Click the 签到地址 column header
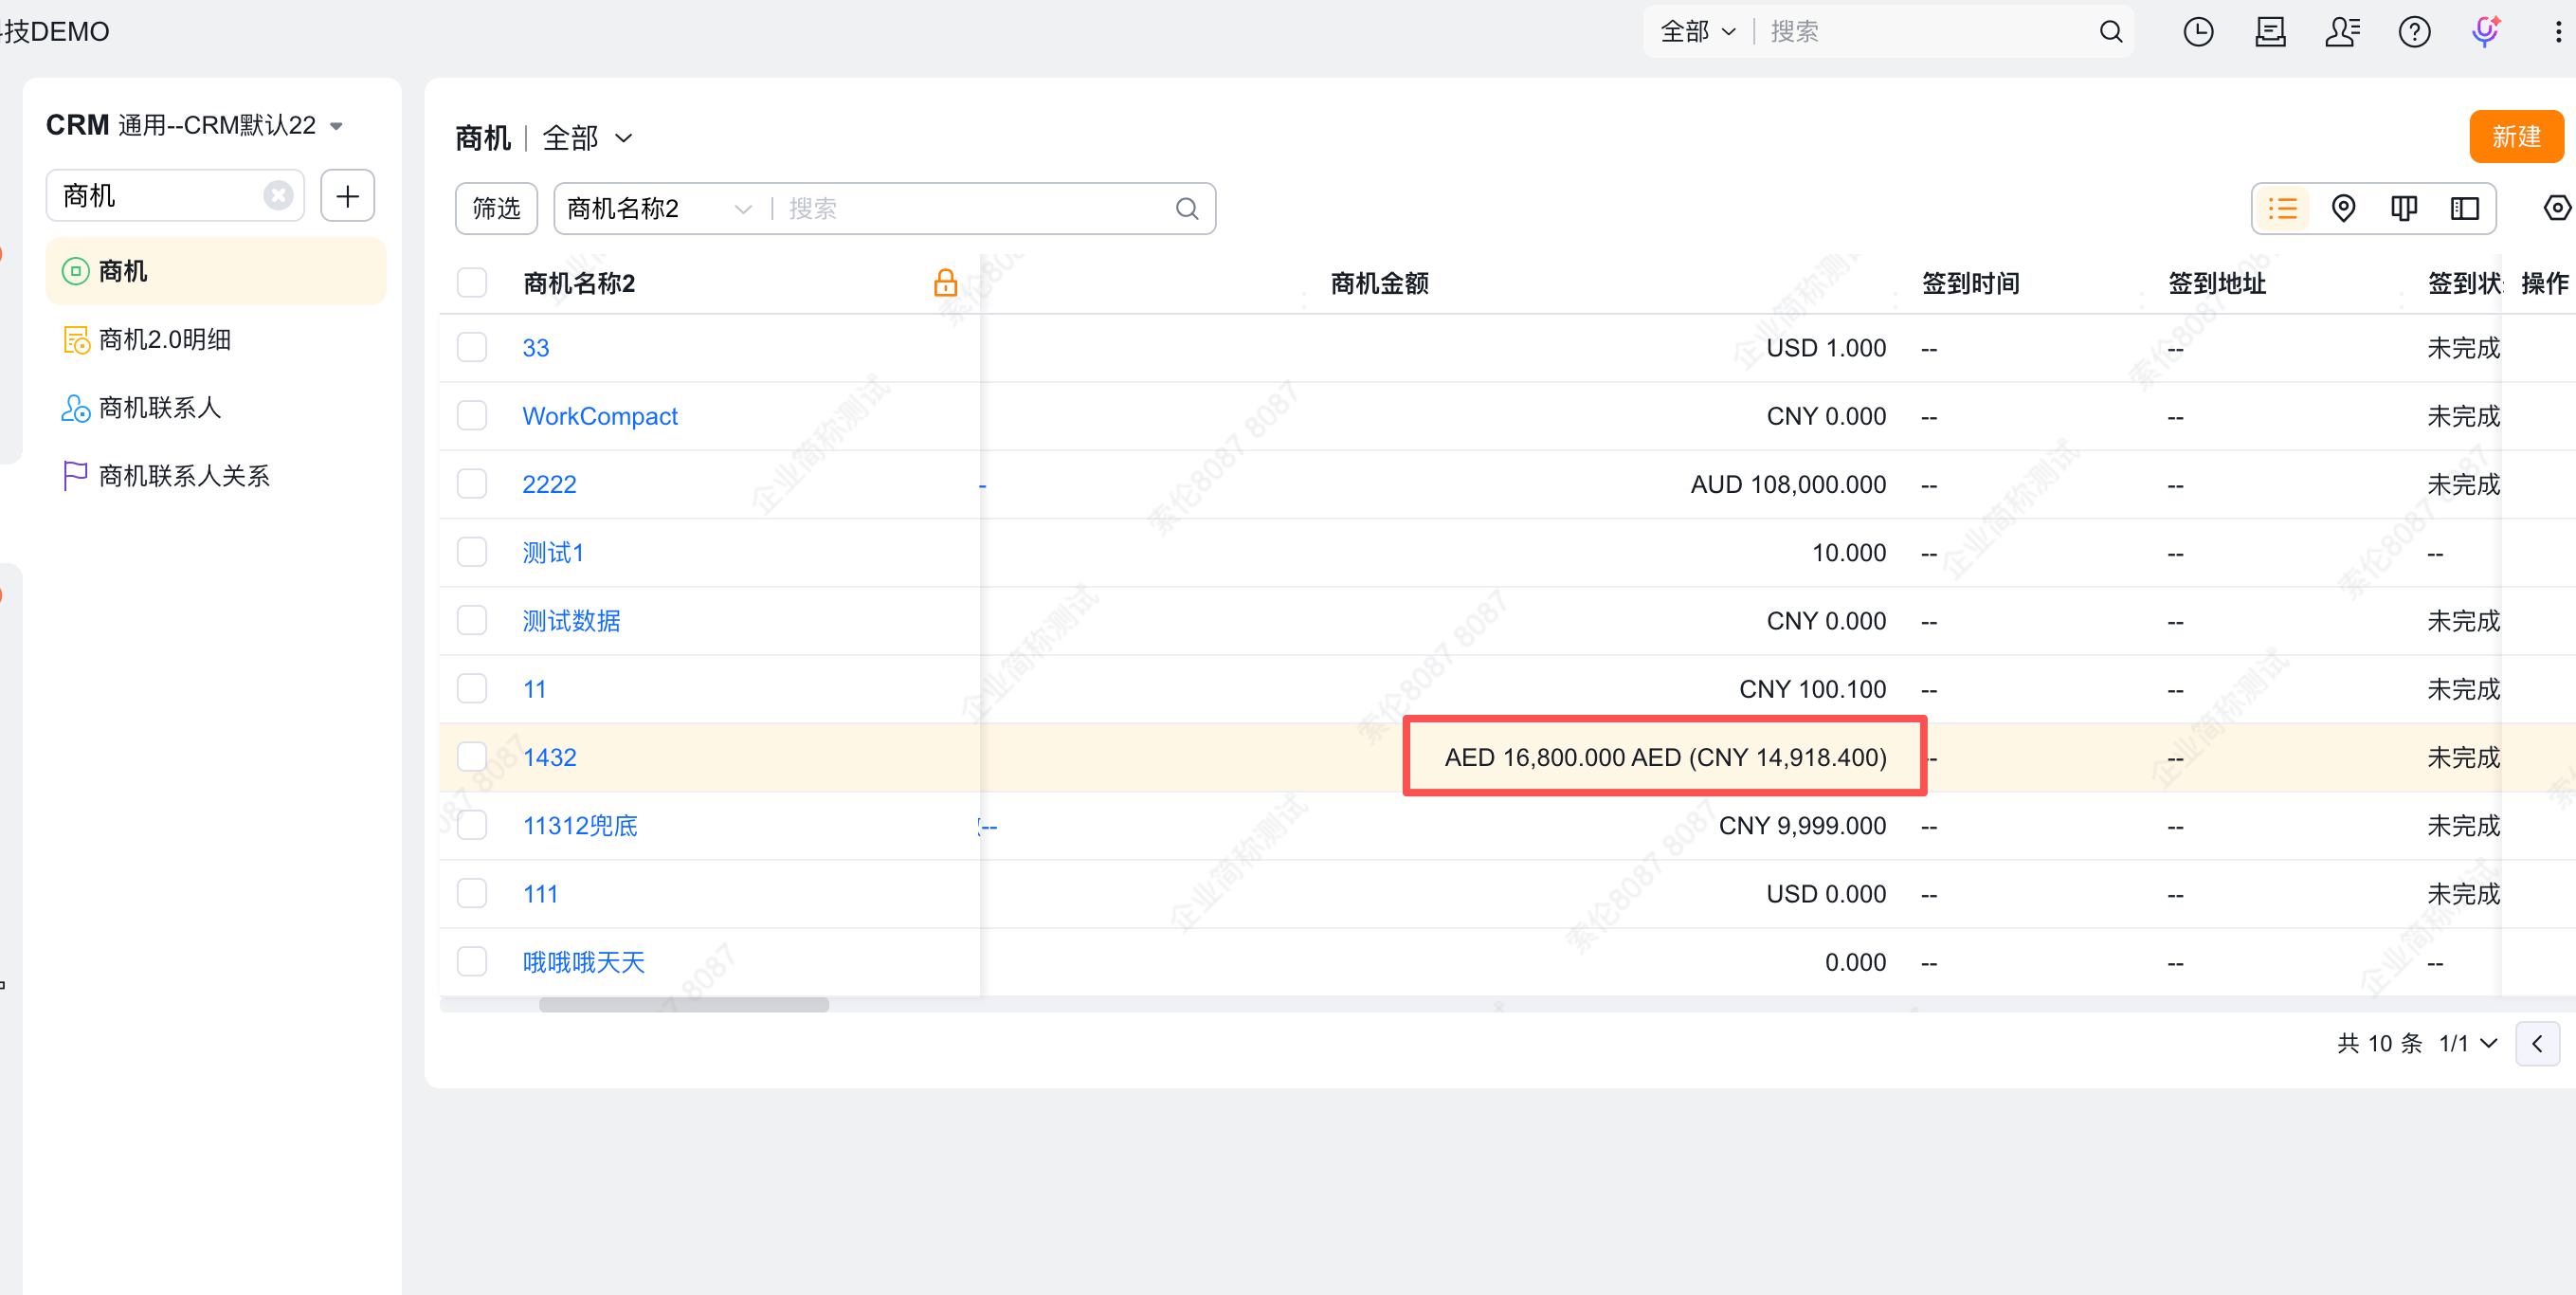The width and height of the screenshot is (2576, 1295). (x=2216, y=283)
